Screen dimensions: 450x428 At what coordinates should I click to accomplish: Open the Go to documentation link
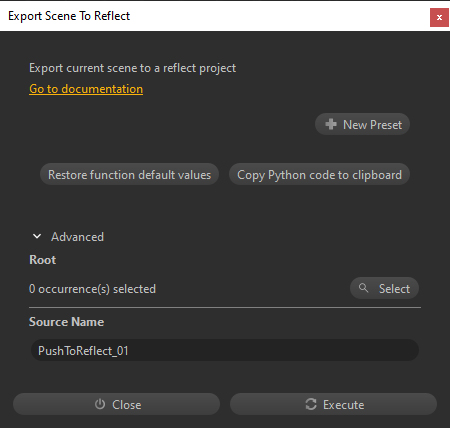[x=86, y=89]
